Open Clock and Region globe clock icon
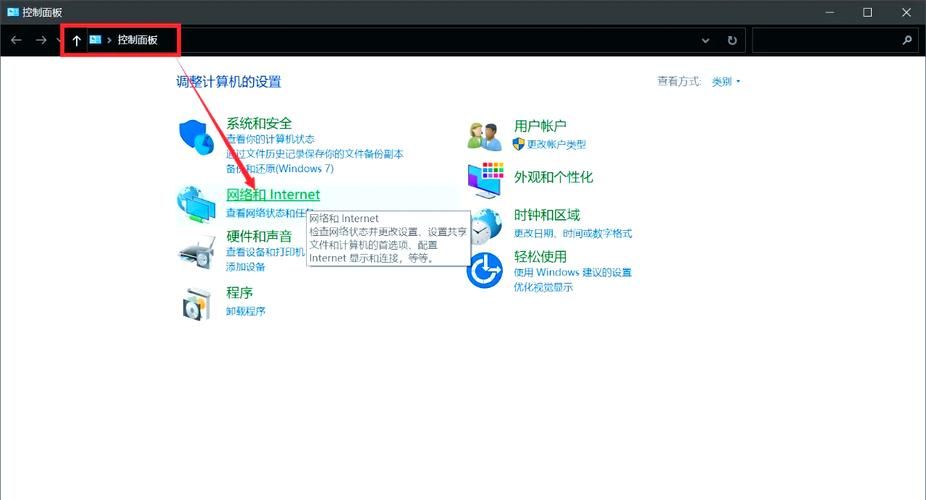The width and height of the screenshot is (926, 500). tap(486, 226)
